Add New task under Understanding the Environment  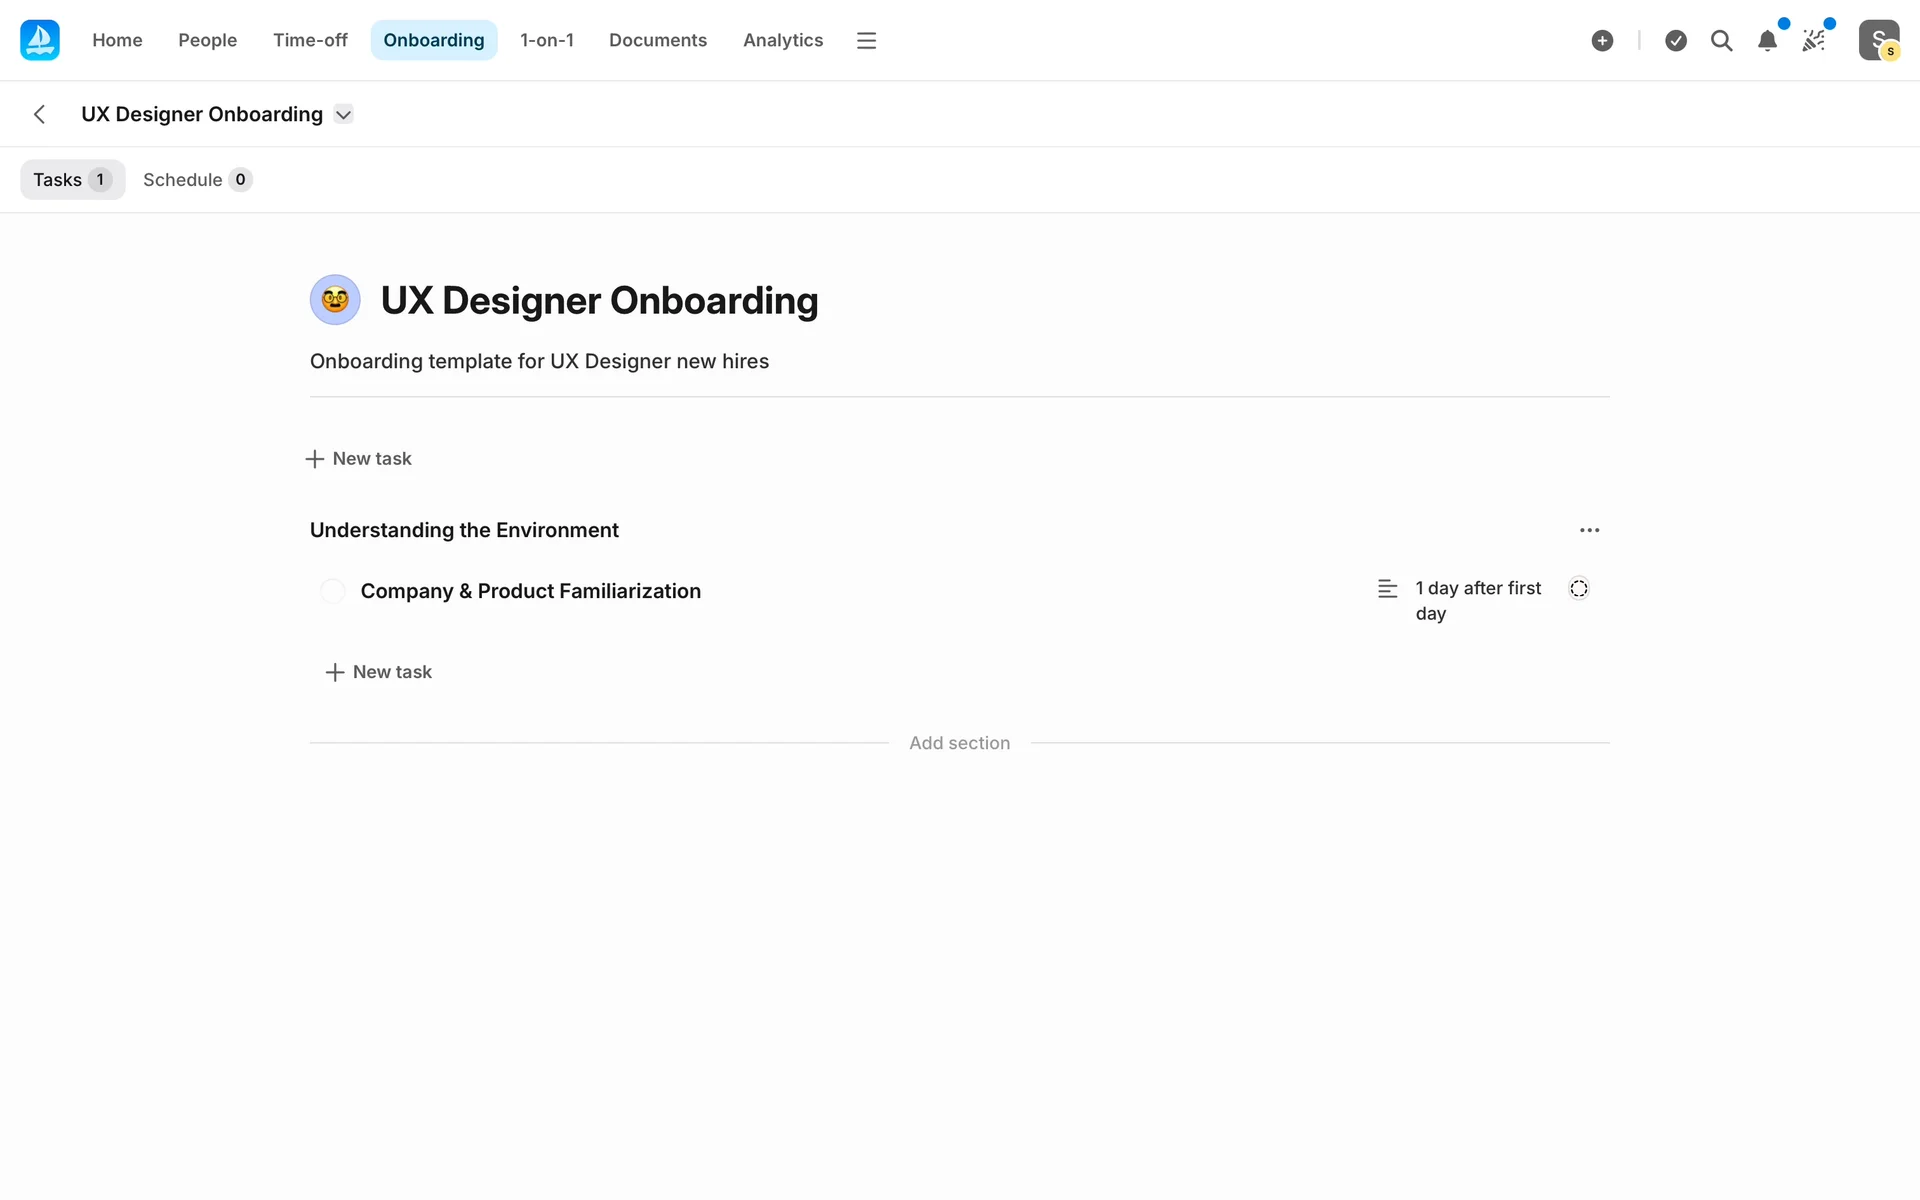(379, 672)
